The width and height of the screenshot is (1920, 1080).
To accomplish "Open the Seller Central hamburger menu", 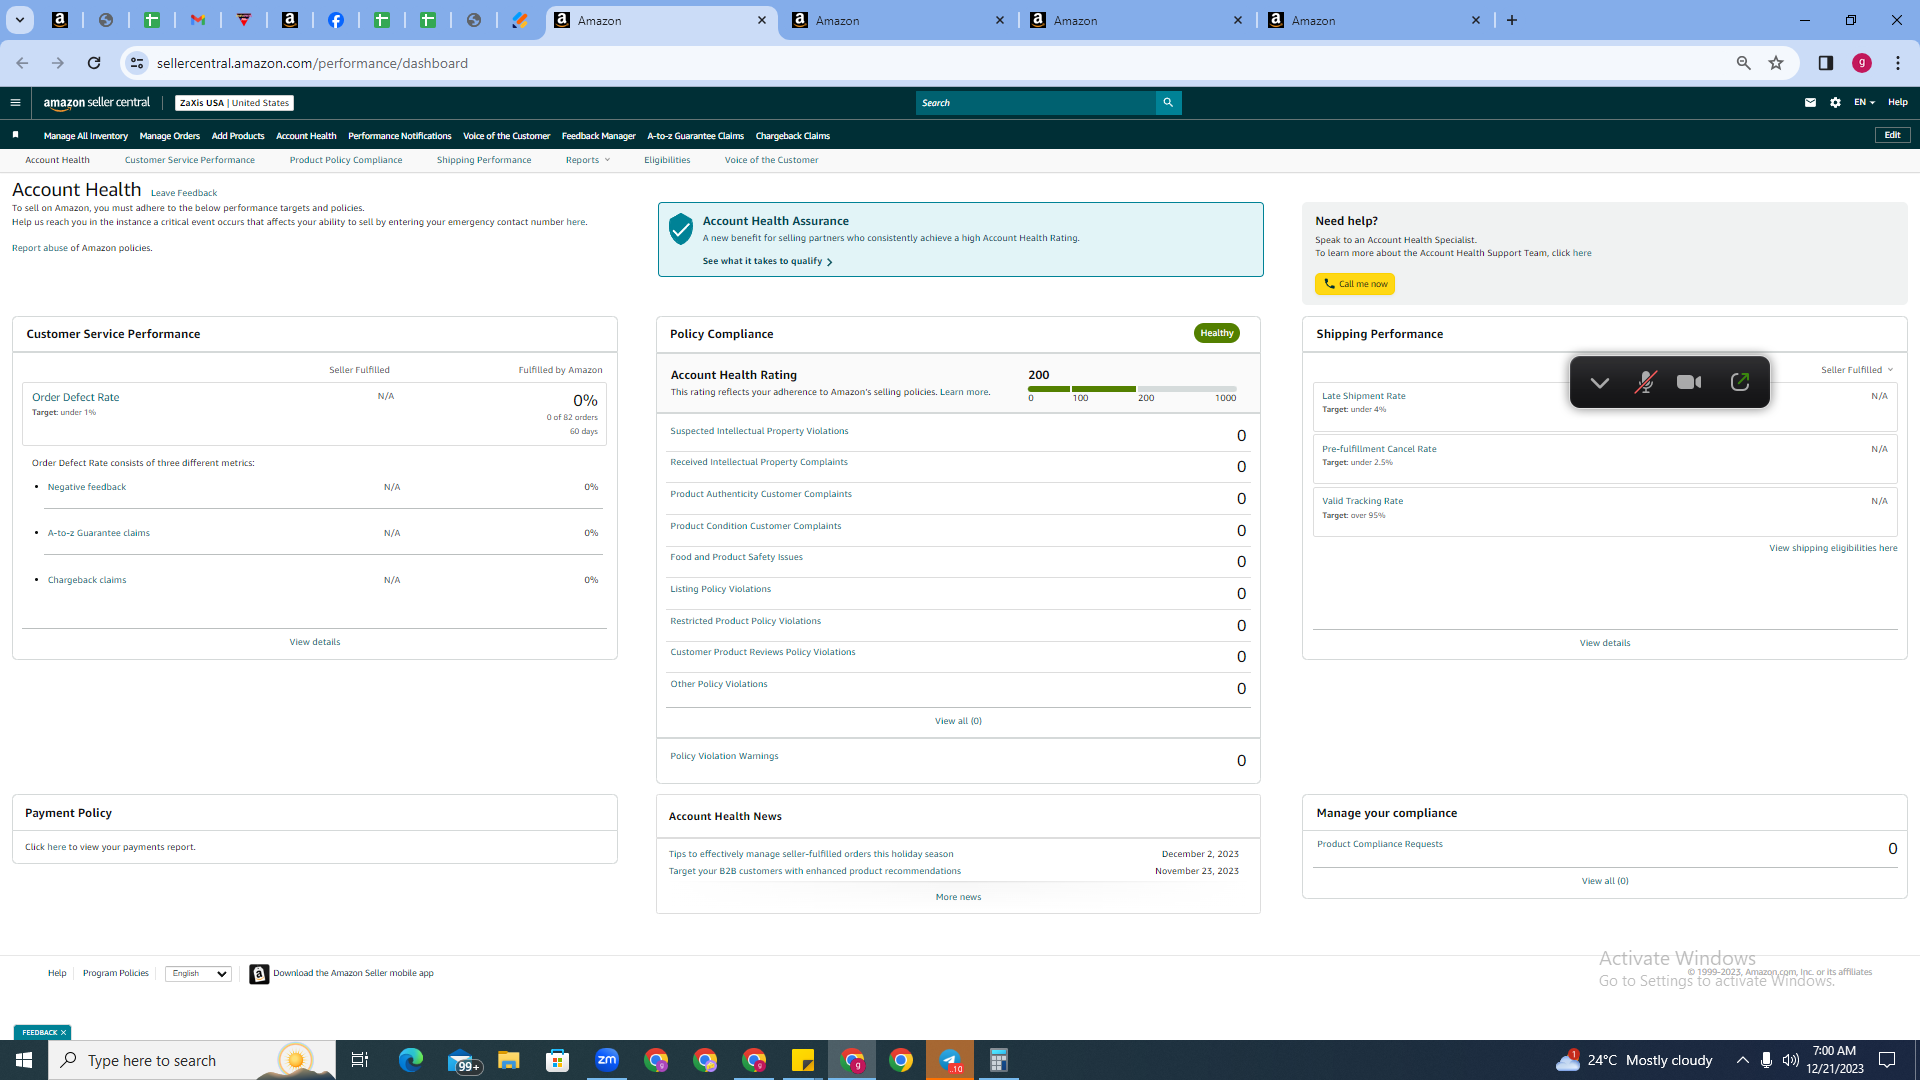I will (x=15, y=102).
